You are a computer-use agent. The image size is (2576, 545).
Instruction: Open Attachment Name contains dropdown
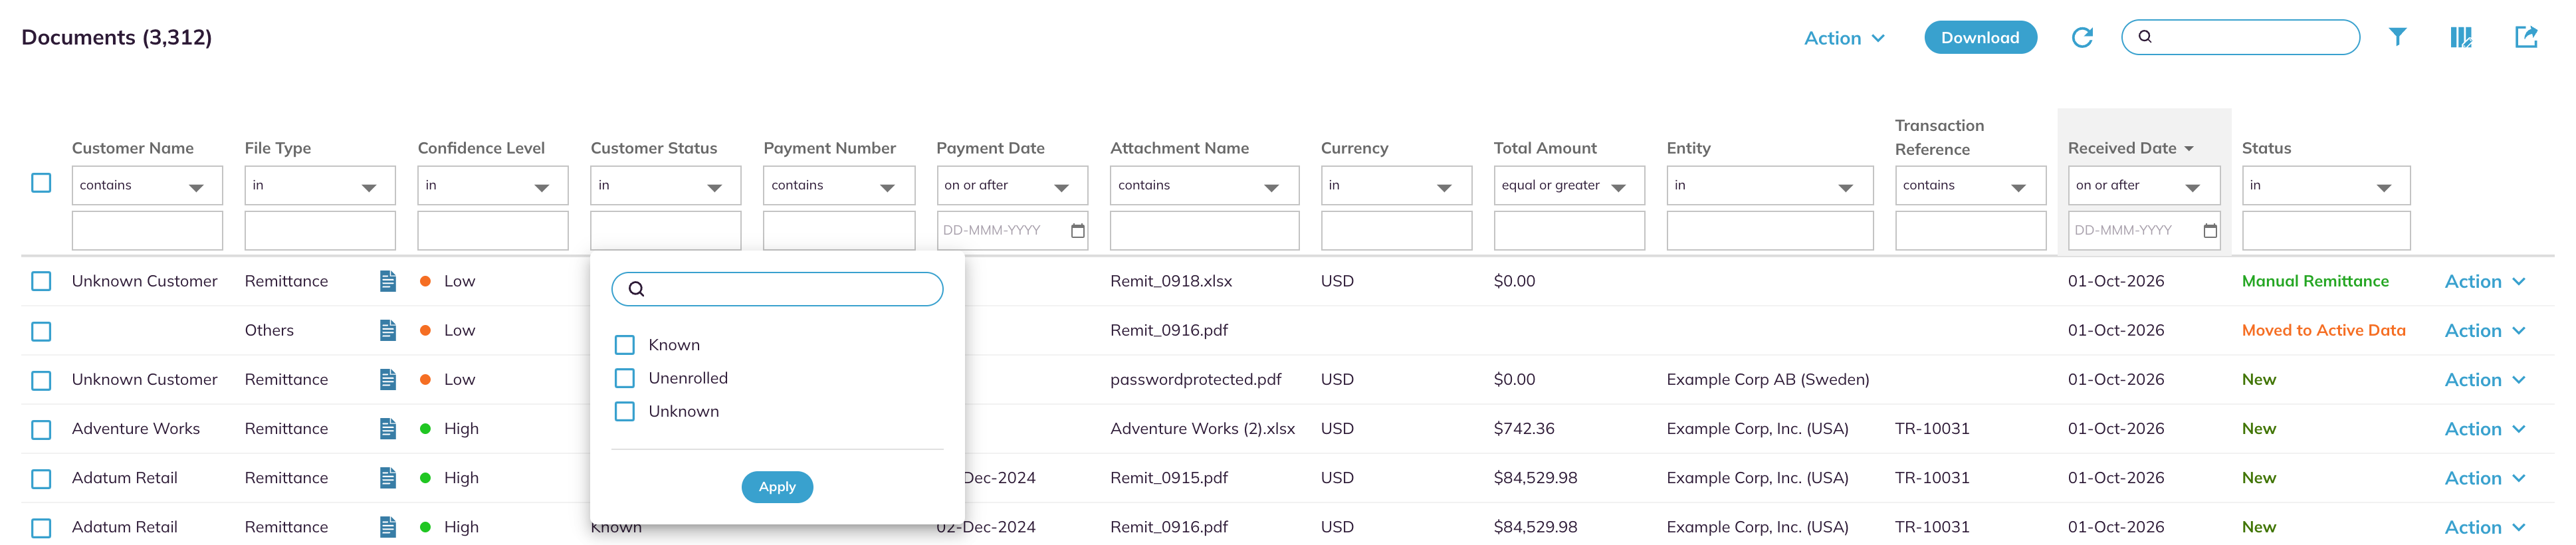click(x=1204, y=185)
